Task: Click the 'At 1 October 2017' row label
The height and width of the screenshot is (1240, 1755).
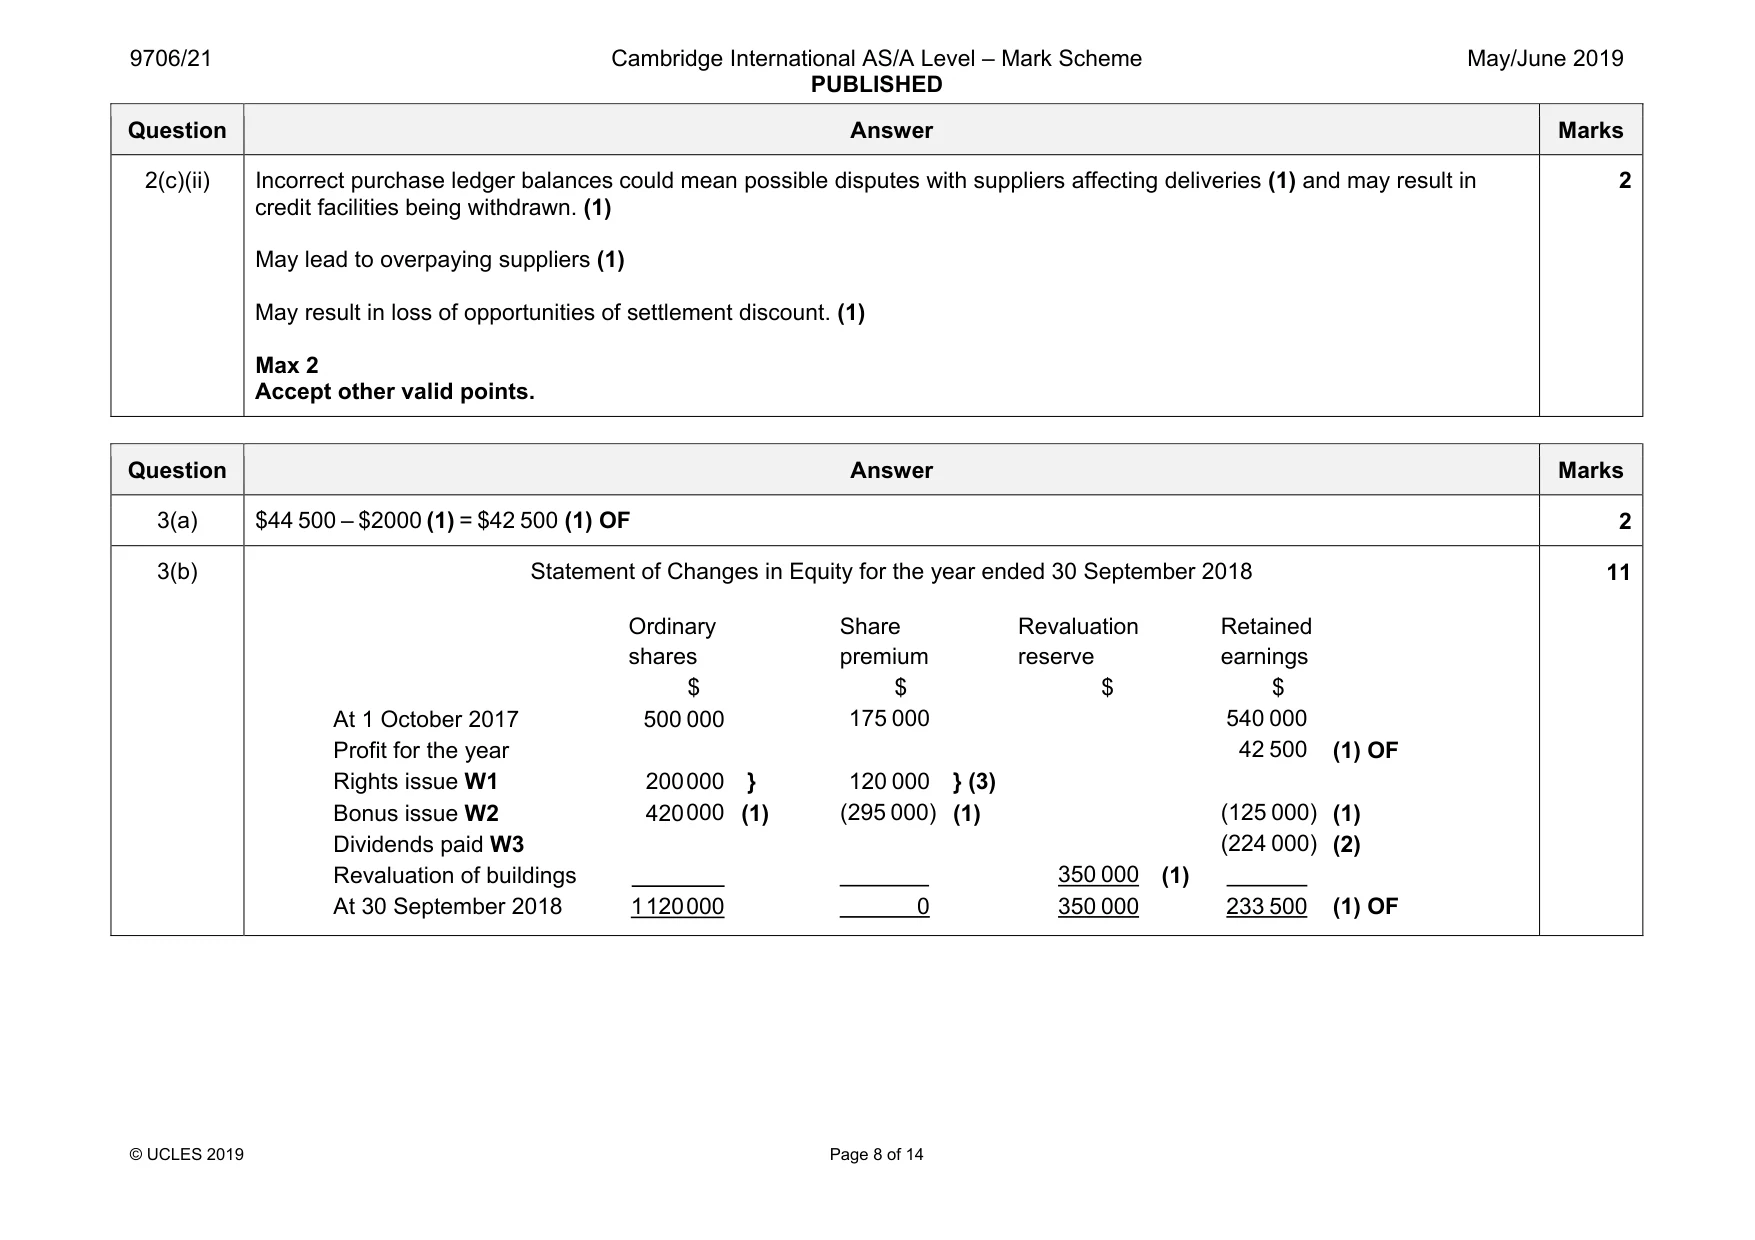Action: pos(426,719)
